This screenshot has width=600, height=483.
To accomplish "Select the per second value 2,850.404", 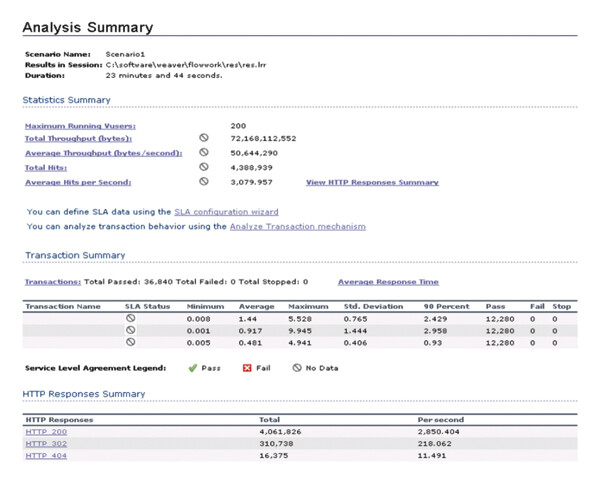I will point(439,432).
